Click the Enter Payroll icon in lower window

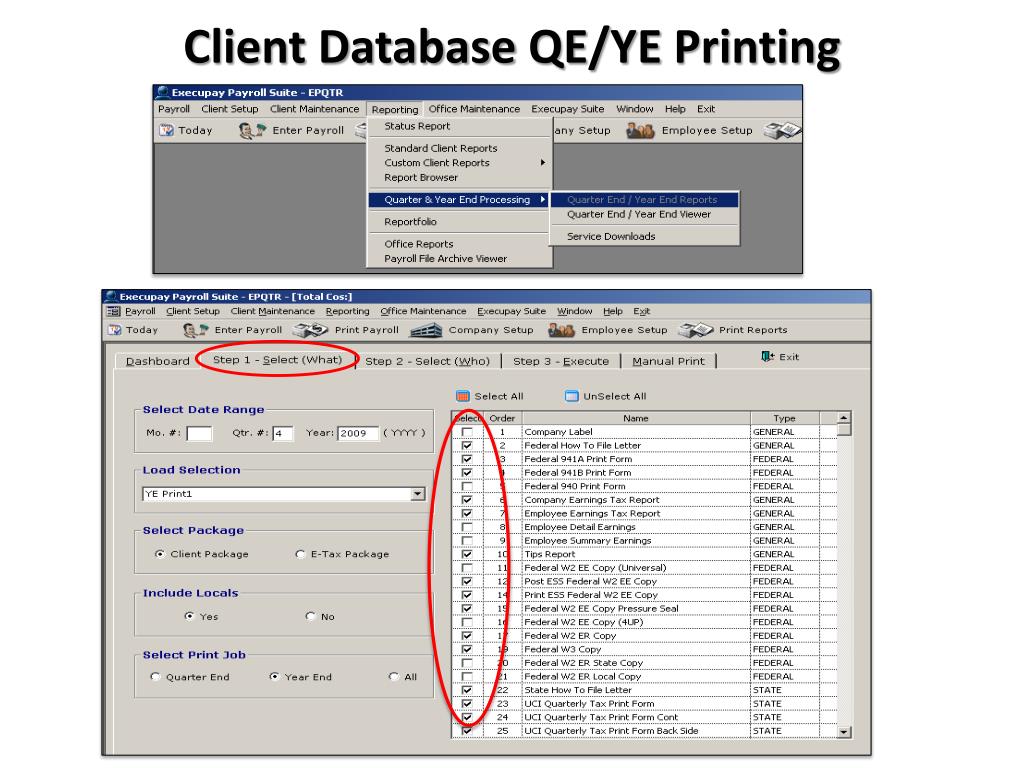[195, 330]
